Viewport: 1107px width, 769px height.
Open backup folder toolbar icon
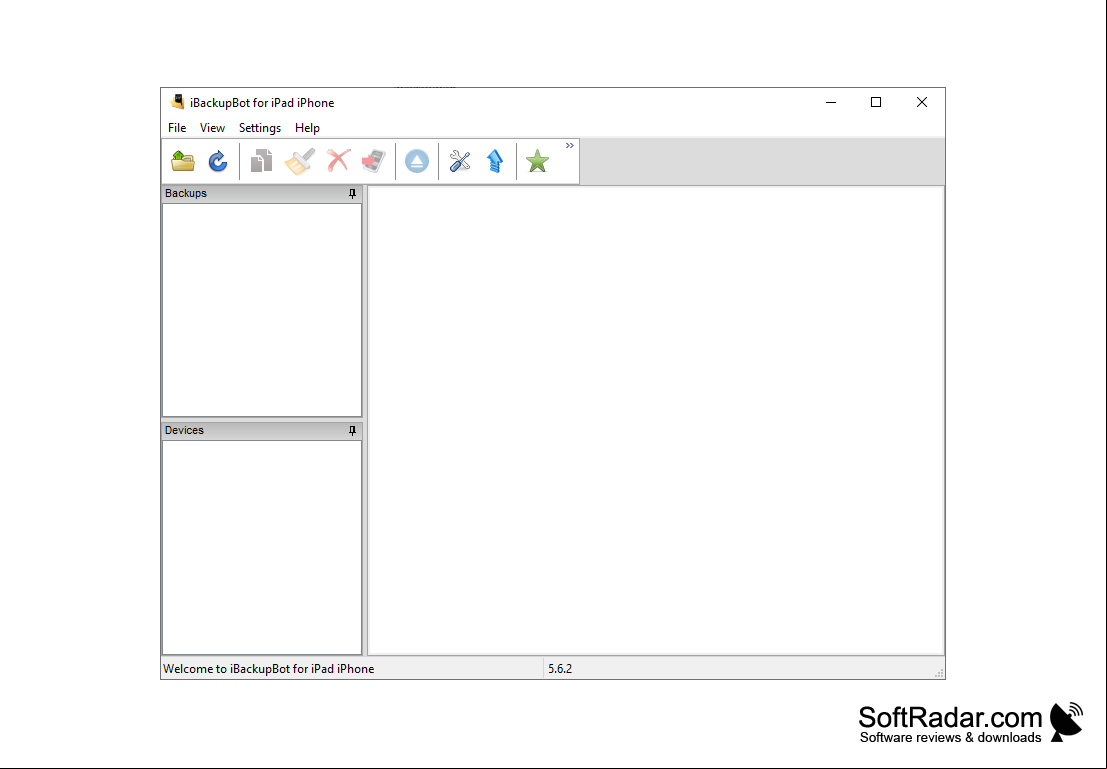click(183, 161)
